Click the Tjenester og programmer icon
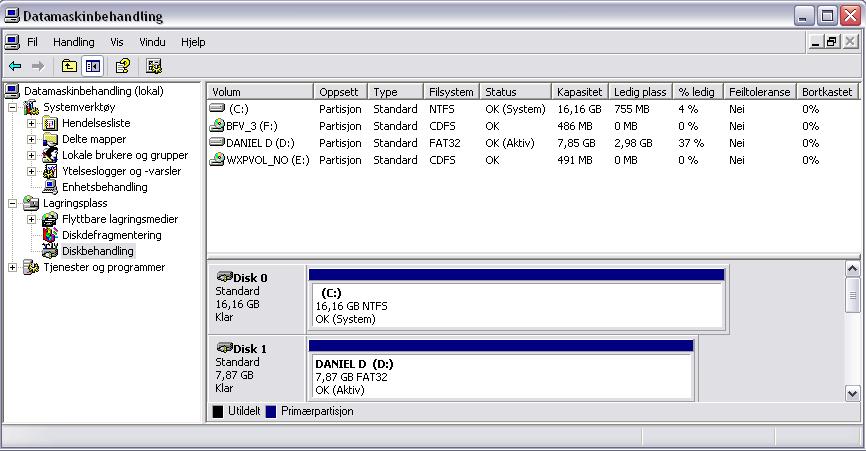866x451 pixels. pyautogui.click(x=31, y=267)
